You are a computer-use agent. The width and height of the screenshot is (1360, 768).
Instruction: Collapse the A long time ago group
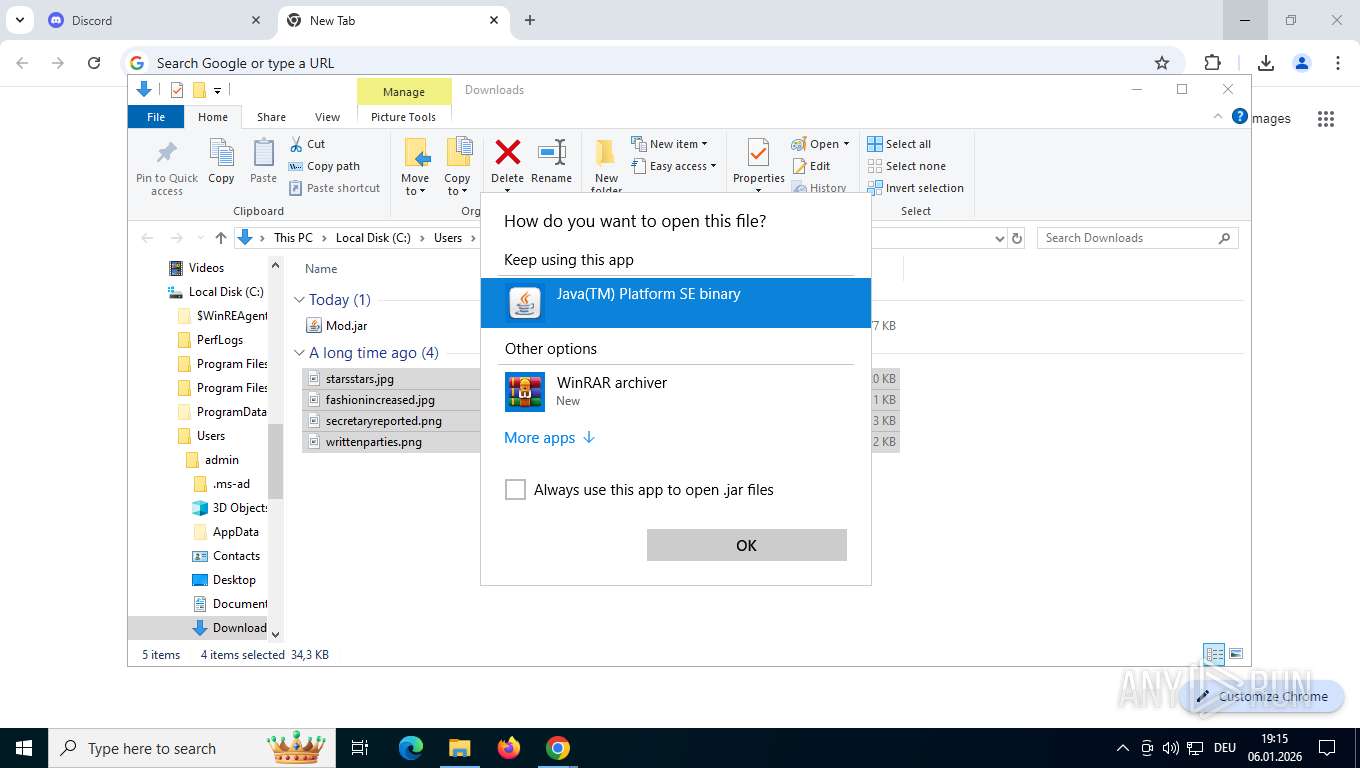[x=299, y=353]
